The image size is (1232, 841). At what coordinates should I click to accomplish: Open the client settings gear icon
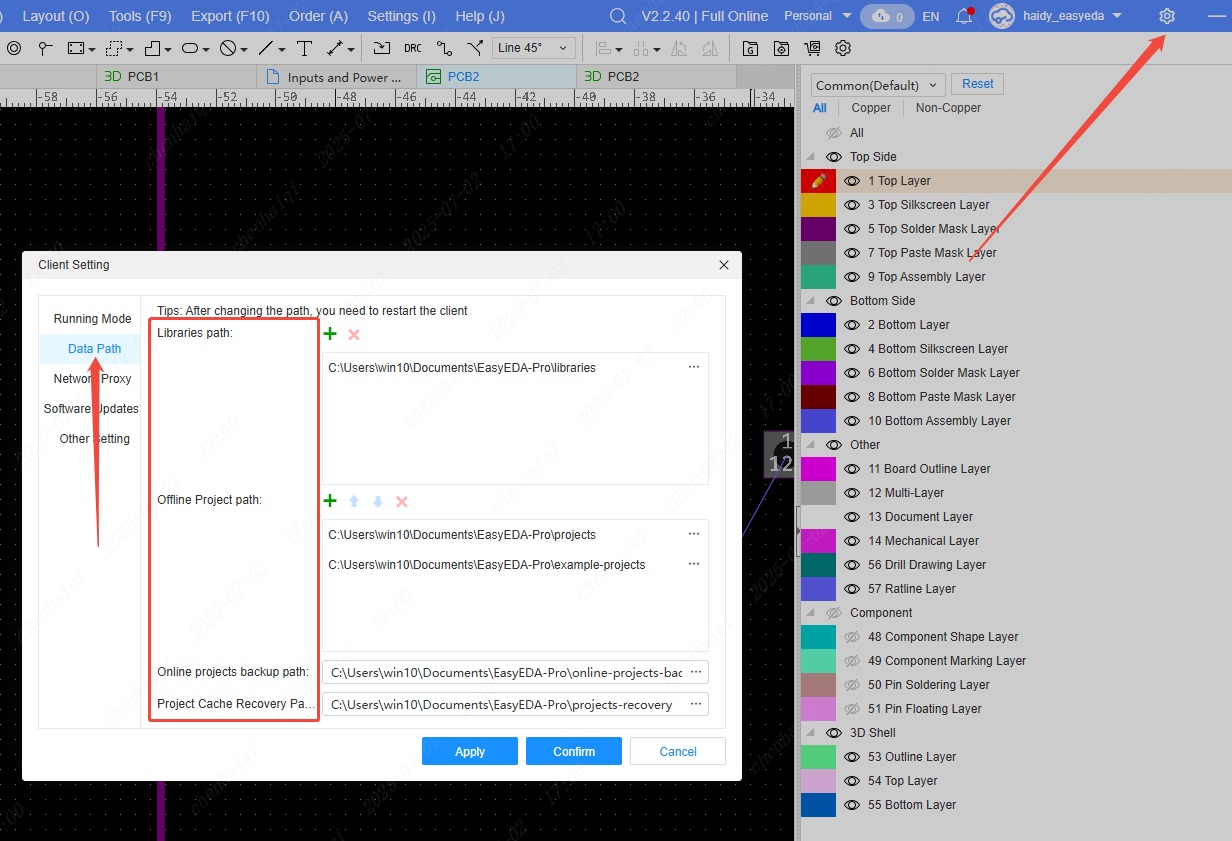click(x=1166, y=16)
